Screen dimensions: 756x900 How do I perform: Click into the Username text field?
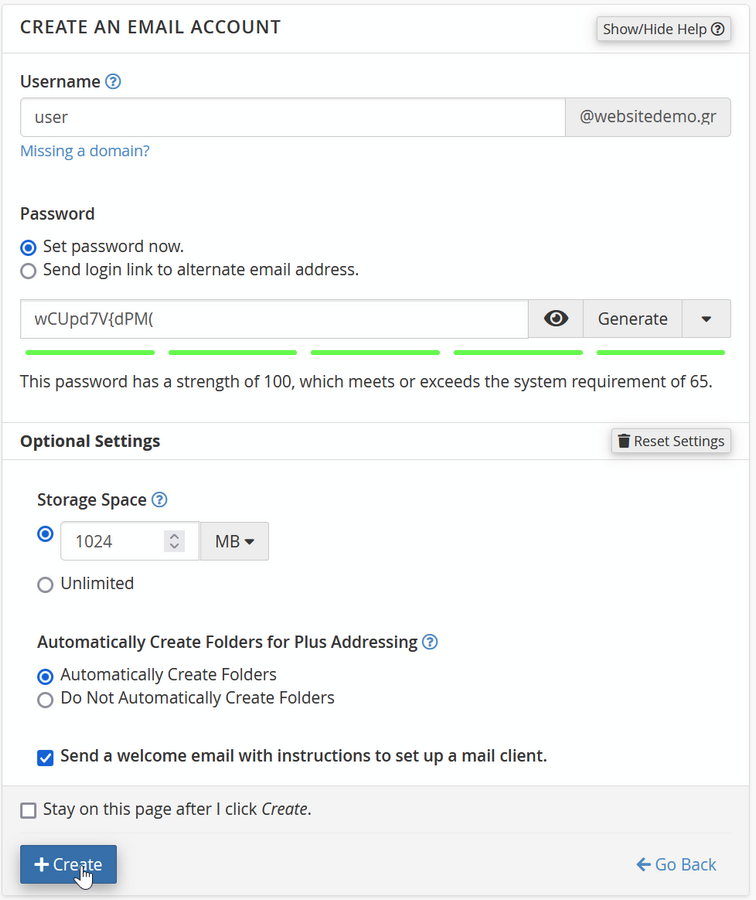coord(292,117)
